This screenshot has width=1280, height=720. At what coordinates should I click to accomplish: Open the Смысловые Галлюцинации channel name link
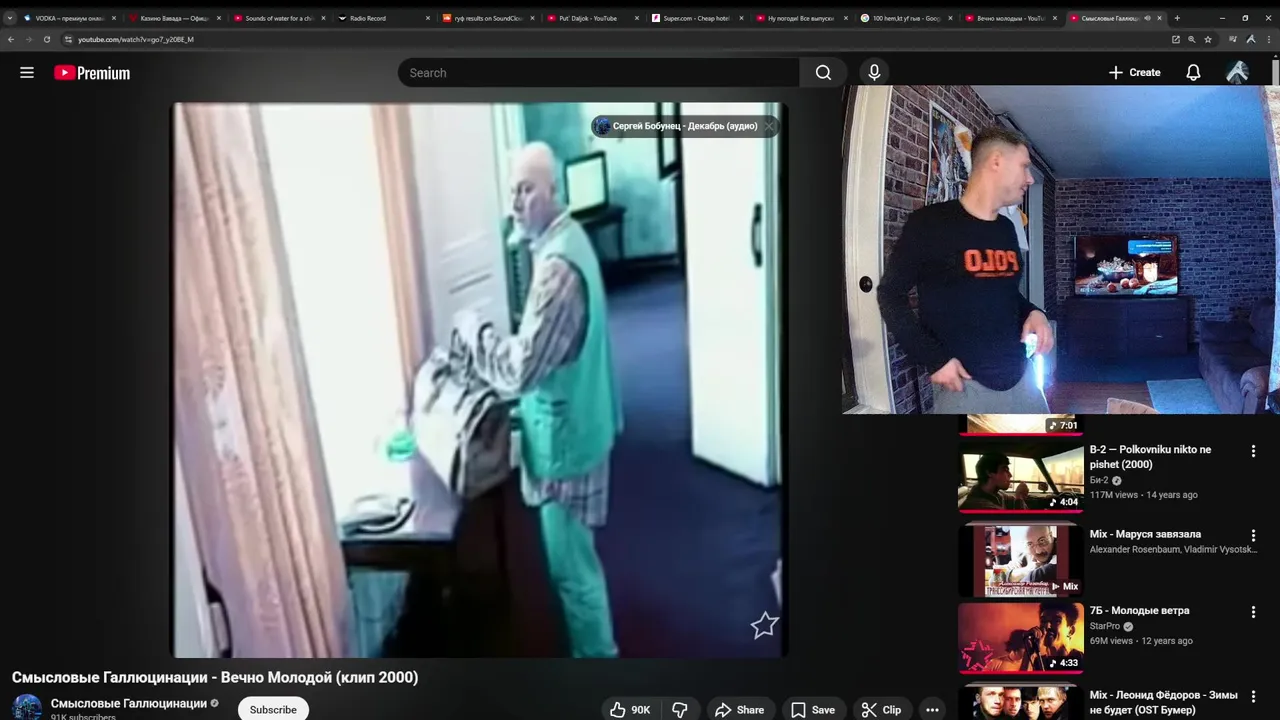[x=129, y=704]
